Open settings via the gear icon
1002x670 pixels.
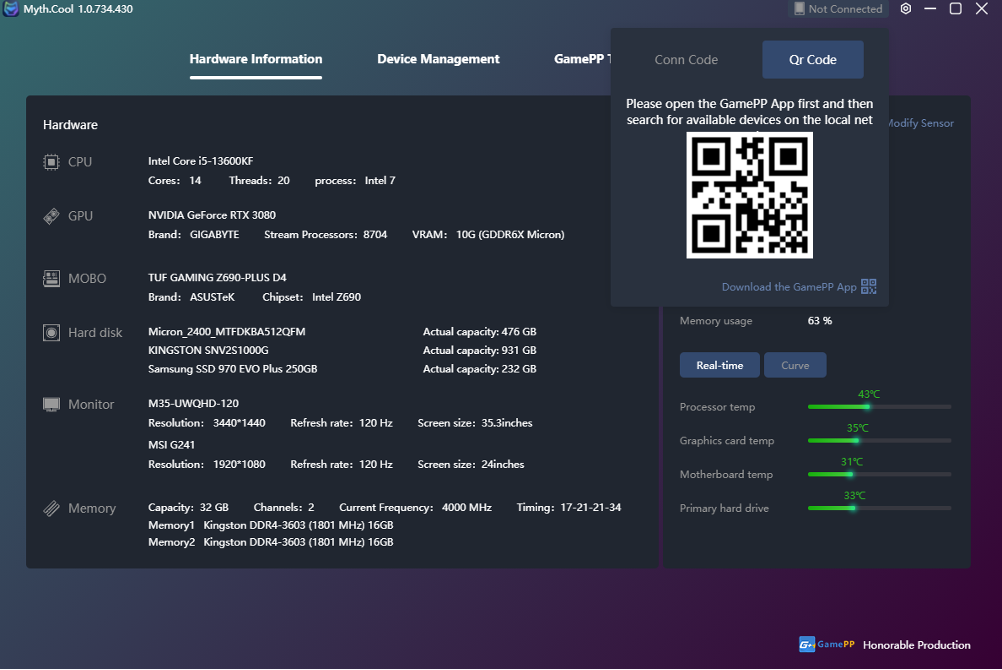click(x=906, y=8)
